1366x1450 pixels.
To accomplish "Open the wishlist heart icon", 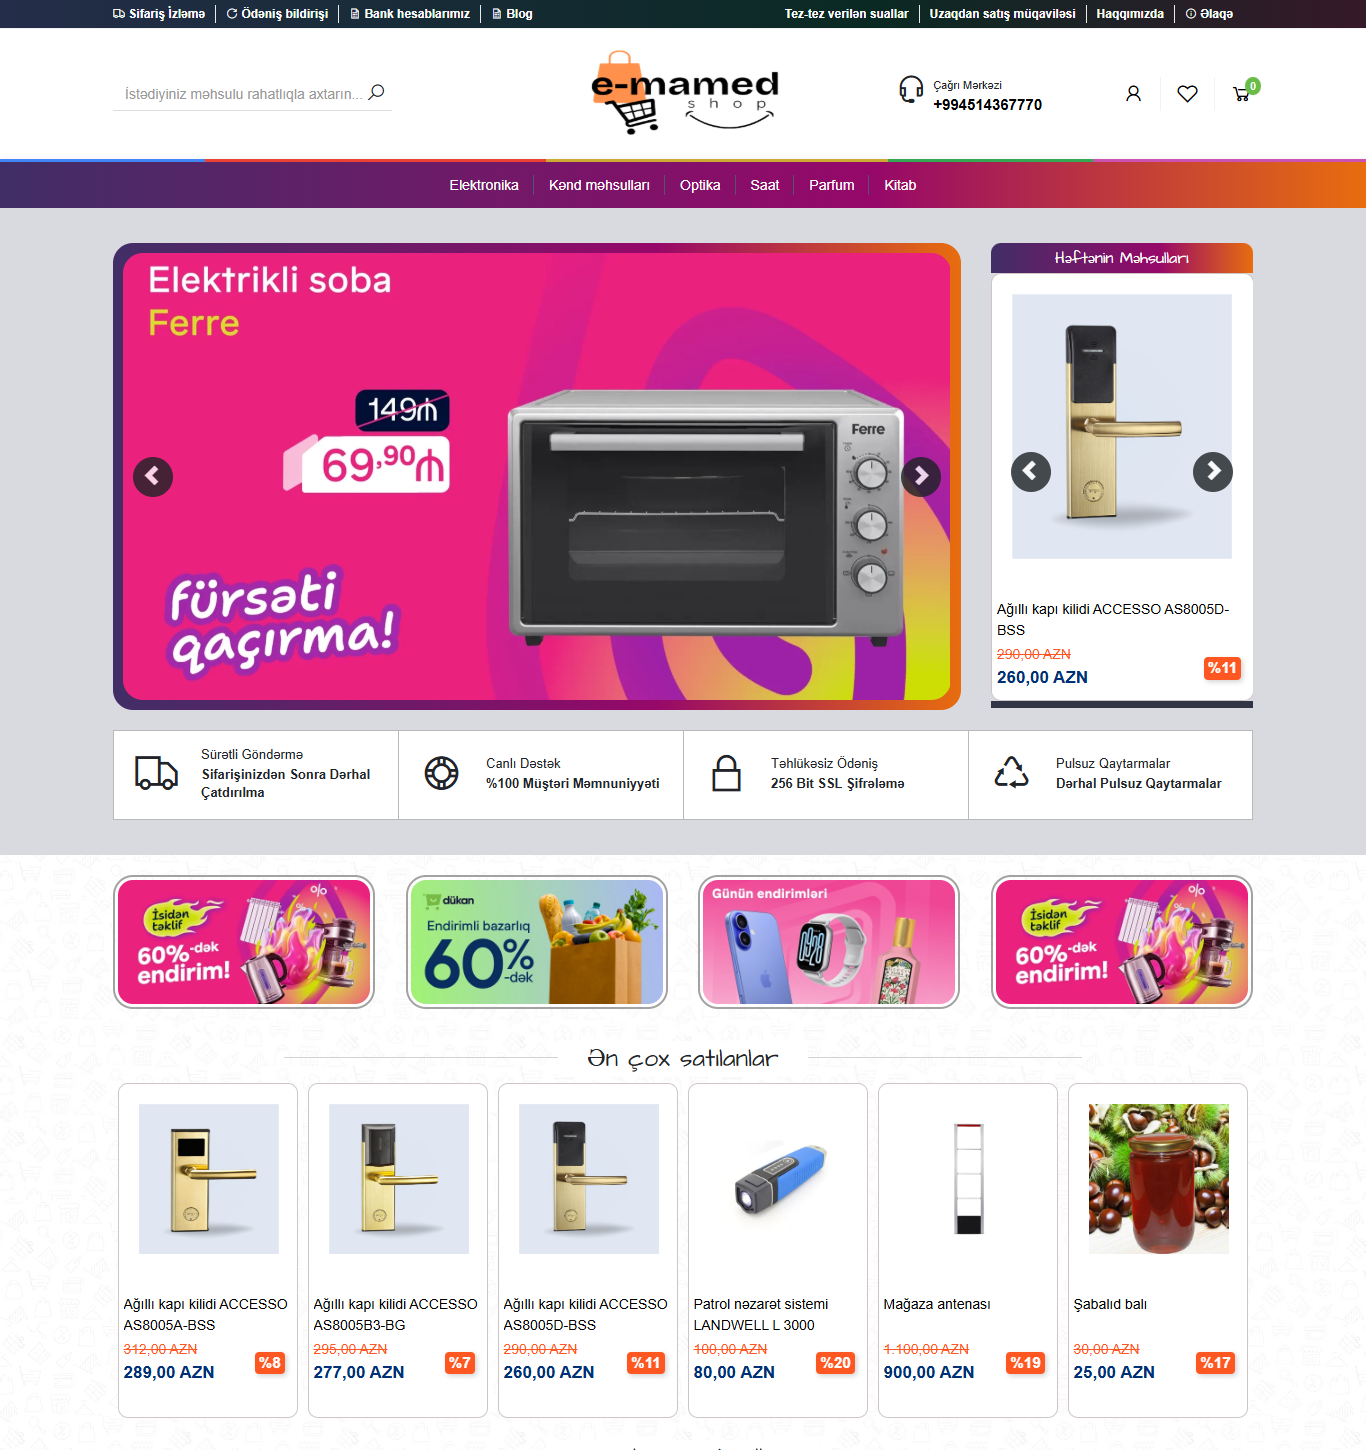I will coord(1187,94).
